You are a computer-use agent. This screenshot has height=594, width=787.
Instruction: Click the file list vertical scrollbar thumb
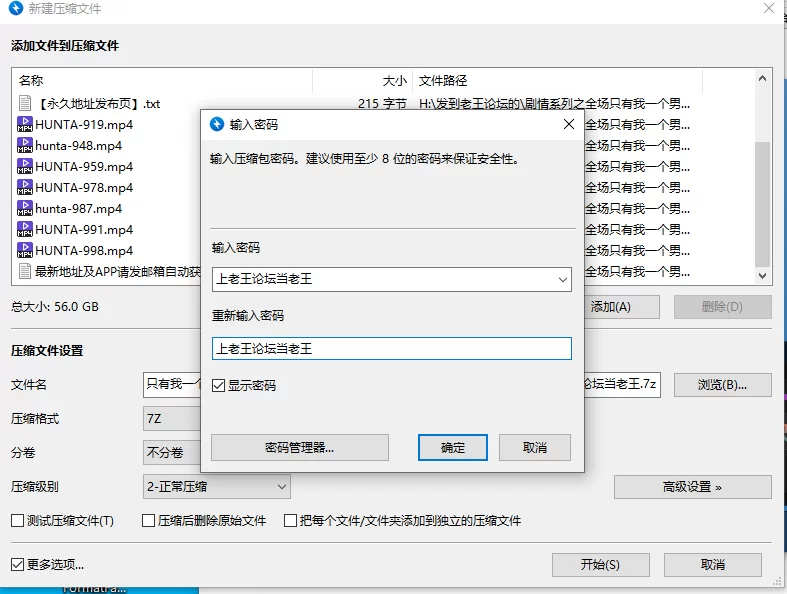coord(762,204)
